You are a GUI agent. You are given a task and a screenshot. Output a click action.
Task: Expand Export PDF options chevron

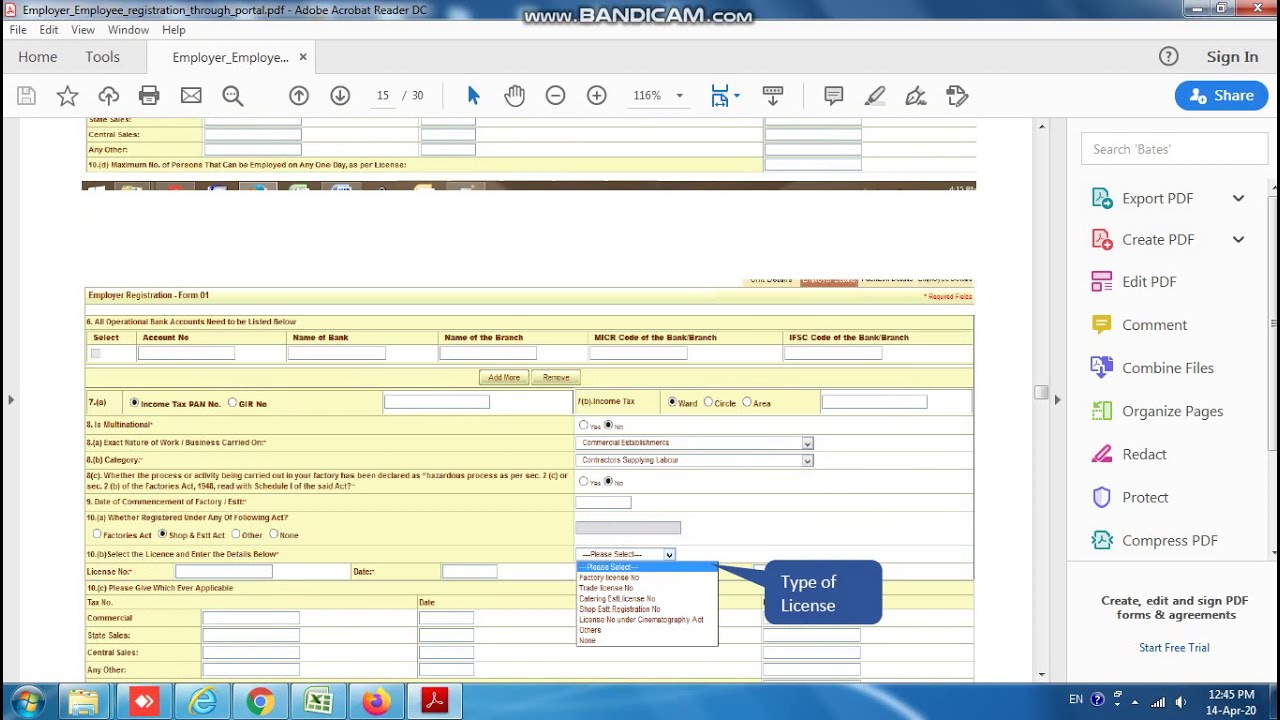[1238, 198]
